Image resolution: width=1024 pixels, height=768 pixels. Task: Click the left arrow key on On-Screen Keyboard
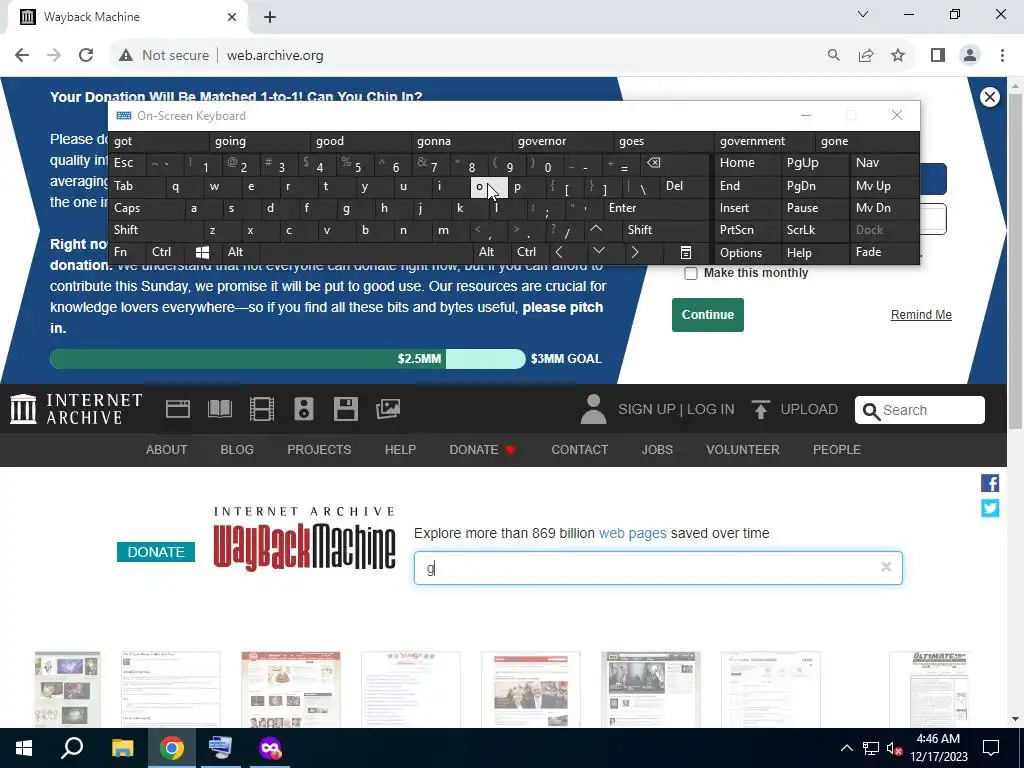coord(559,252)
